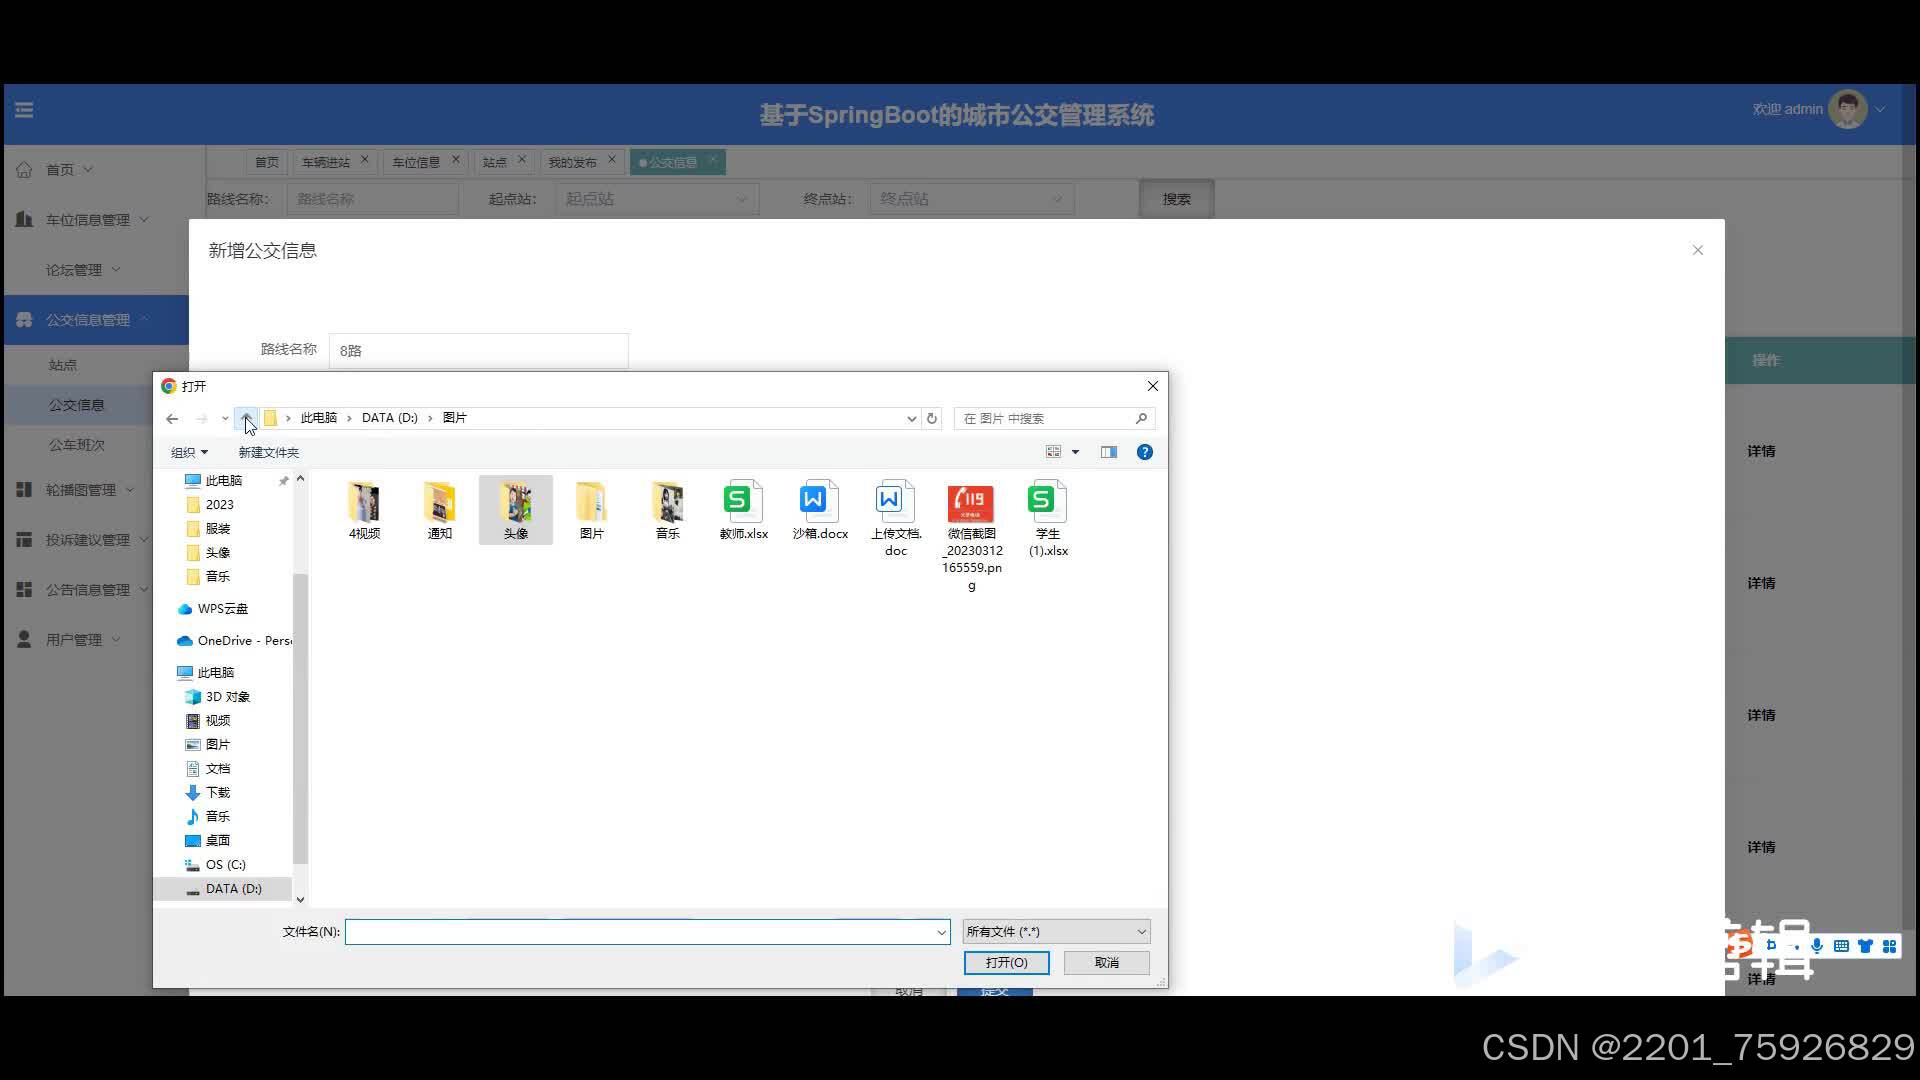Toggle the preview pane icon

tap(1109, 452)
